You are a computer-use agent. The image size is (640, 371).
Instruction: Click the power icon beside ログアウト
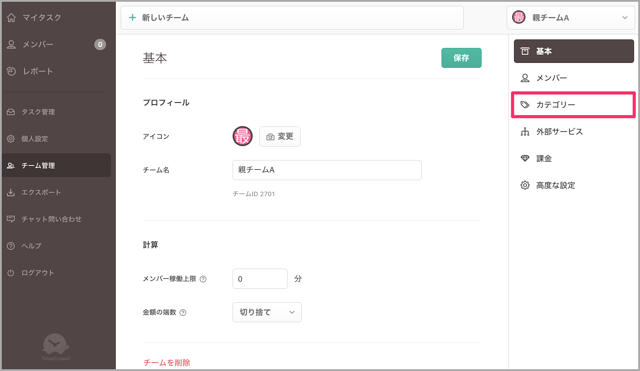(11, 273)
